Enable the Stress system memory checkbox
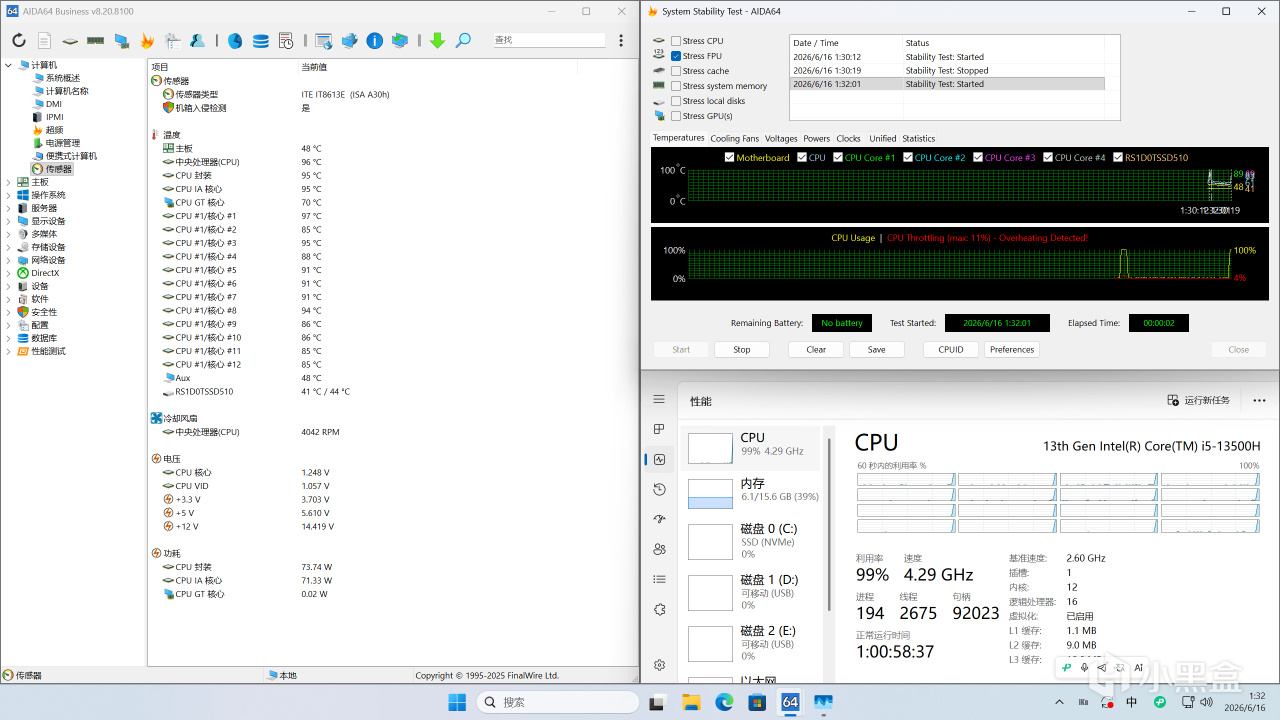 (x=676, y=86)
